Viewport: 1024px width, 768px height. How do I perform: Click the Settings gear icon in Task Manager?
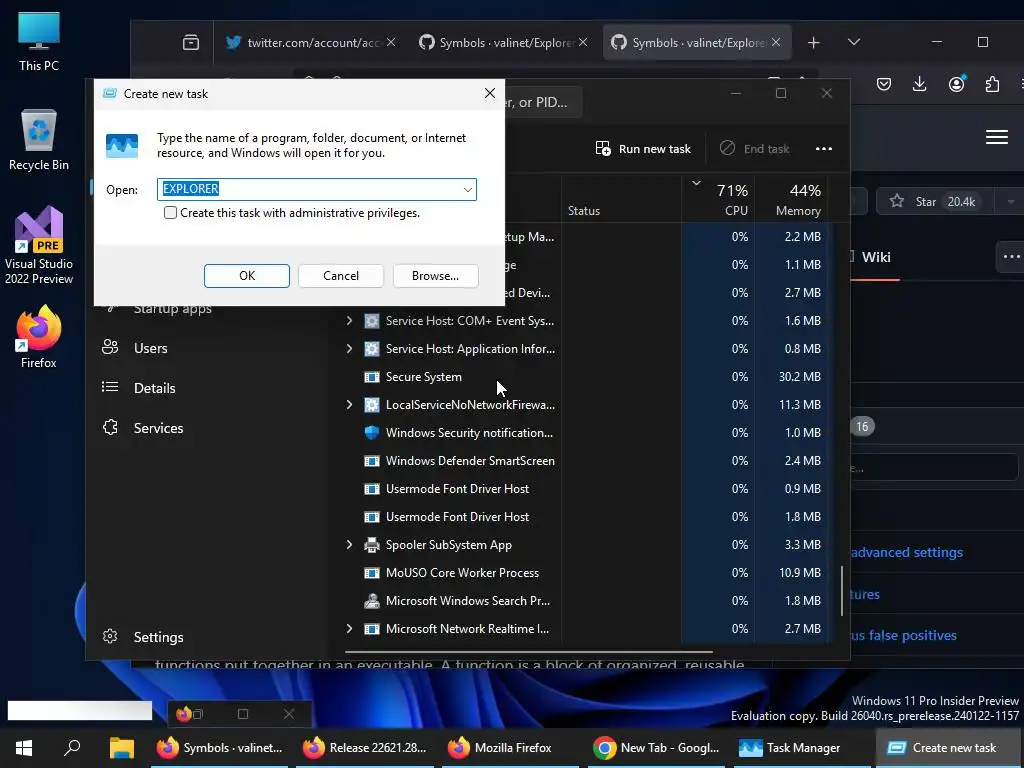click(x=110, y=636)
